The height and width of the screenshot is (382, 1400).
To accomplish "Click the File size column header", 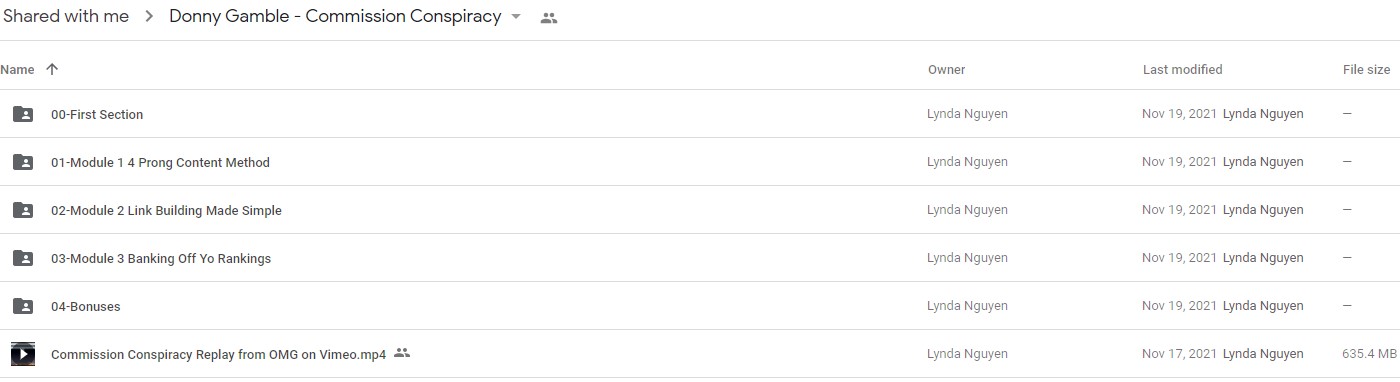I will point(1366,70).
